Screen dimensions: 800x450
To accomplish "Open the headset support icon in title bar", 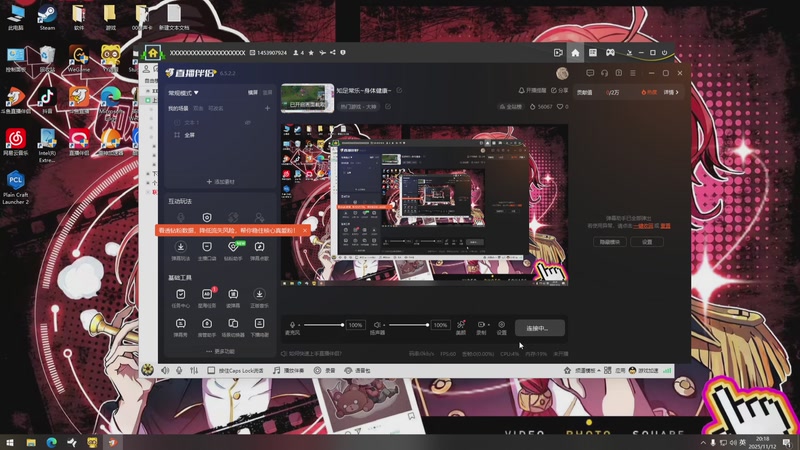I will point(604,73).
